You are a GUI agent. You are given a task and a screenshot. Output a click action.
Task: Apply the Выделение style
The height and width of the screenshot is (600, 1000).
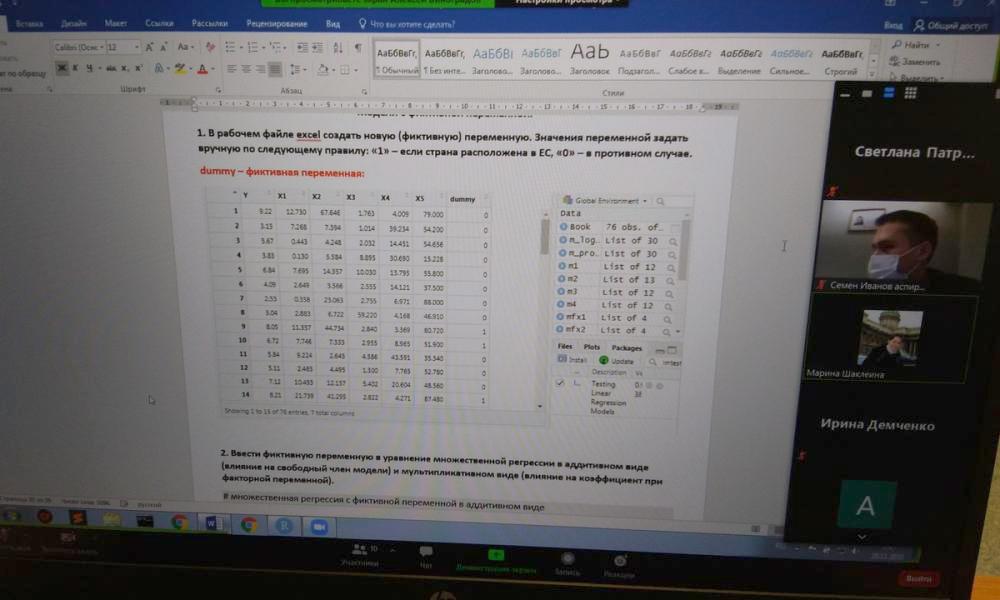740,62
